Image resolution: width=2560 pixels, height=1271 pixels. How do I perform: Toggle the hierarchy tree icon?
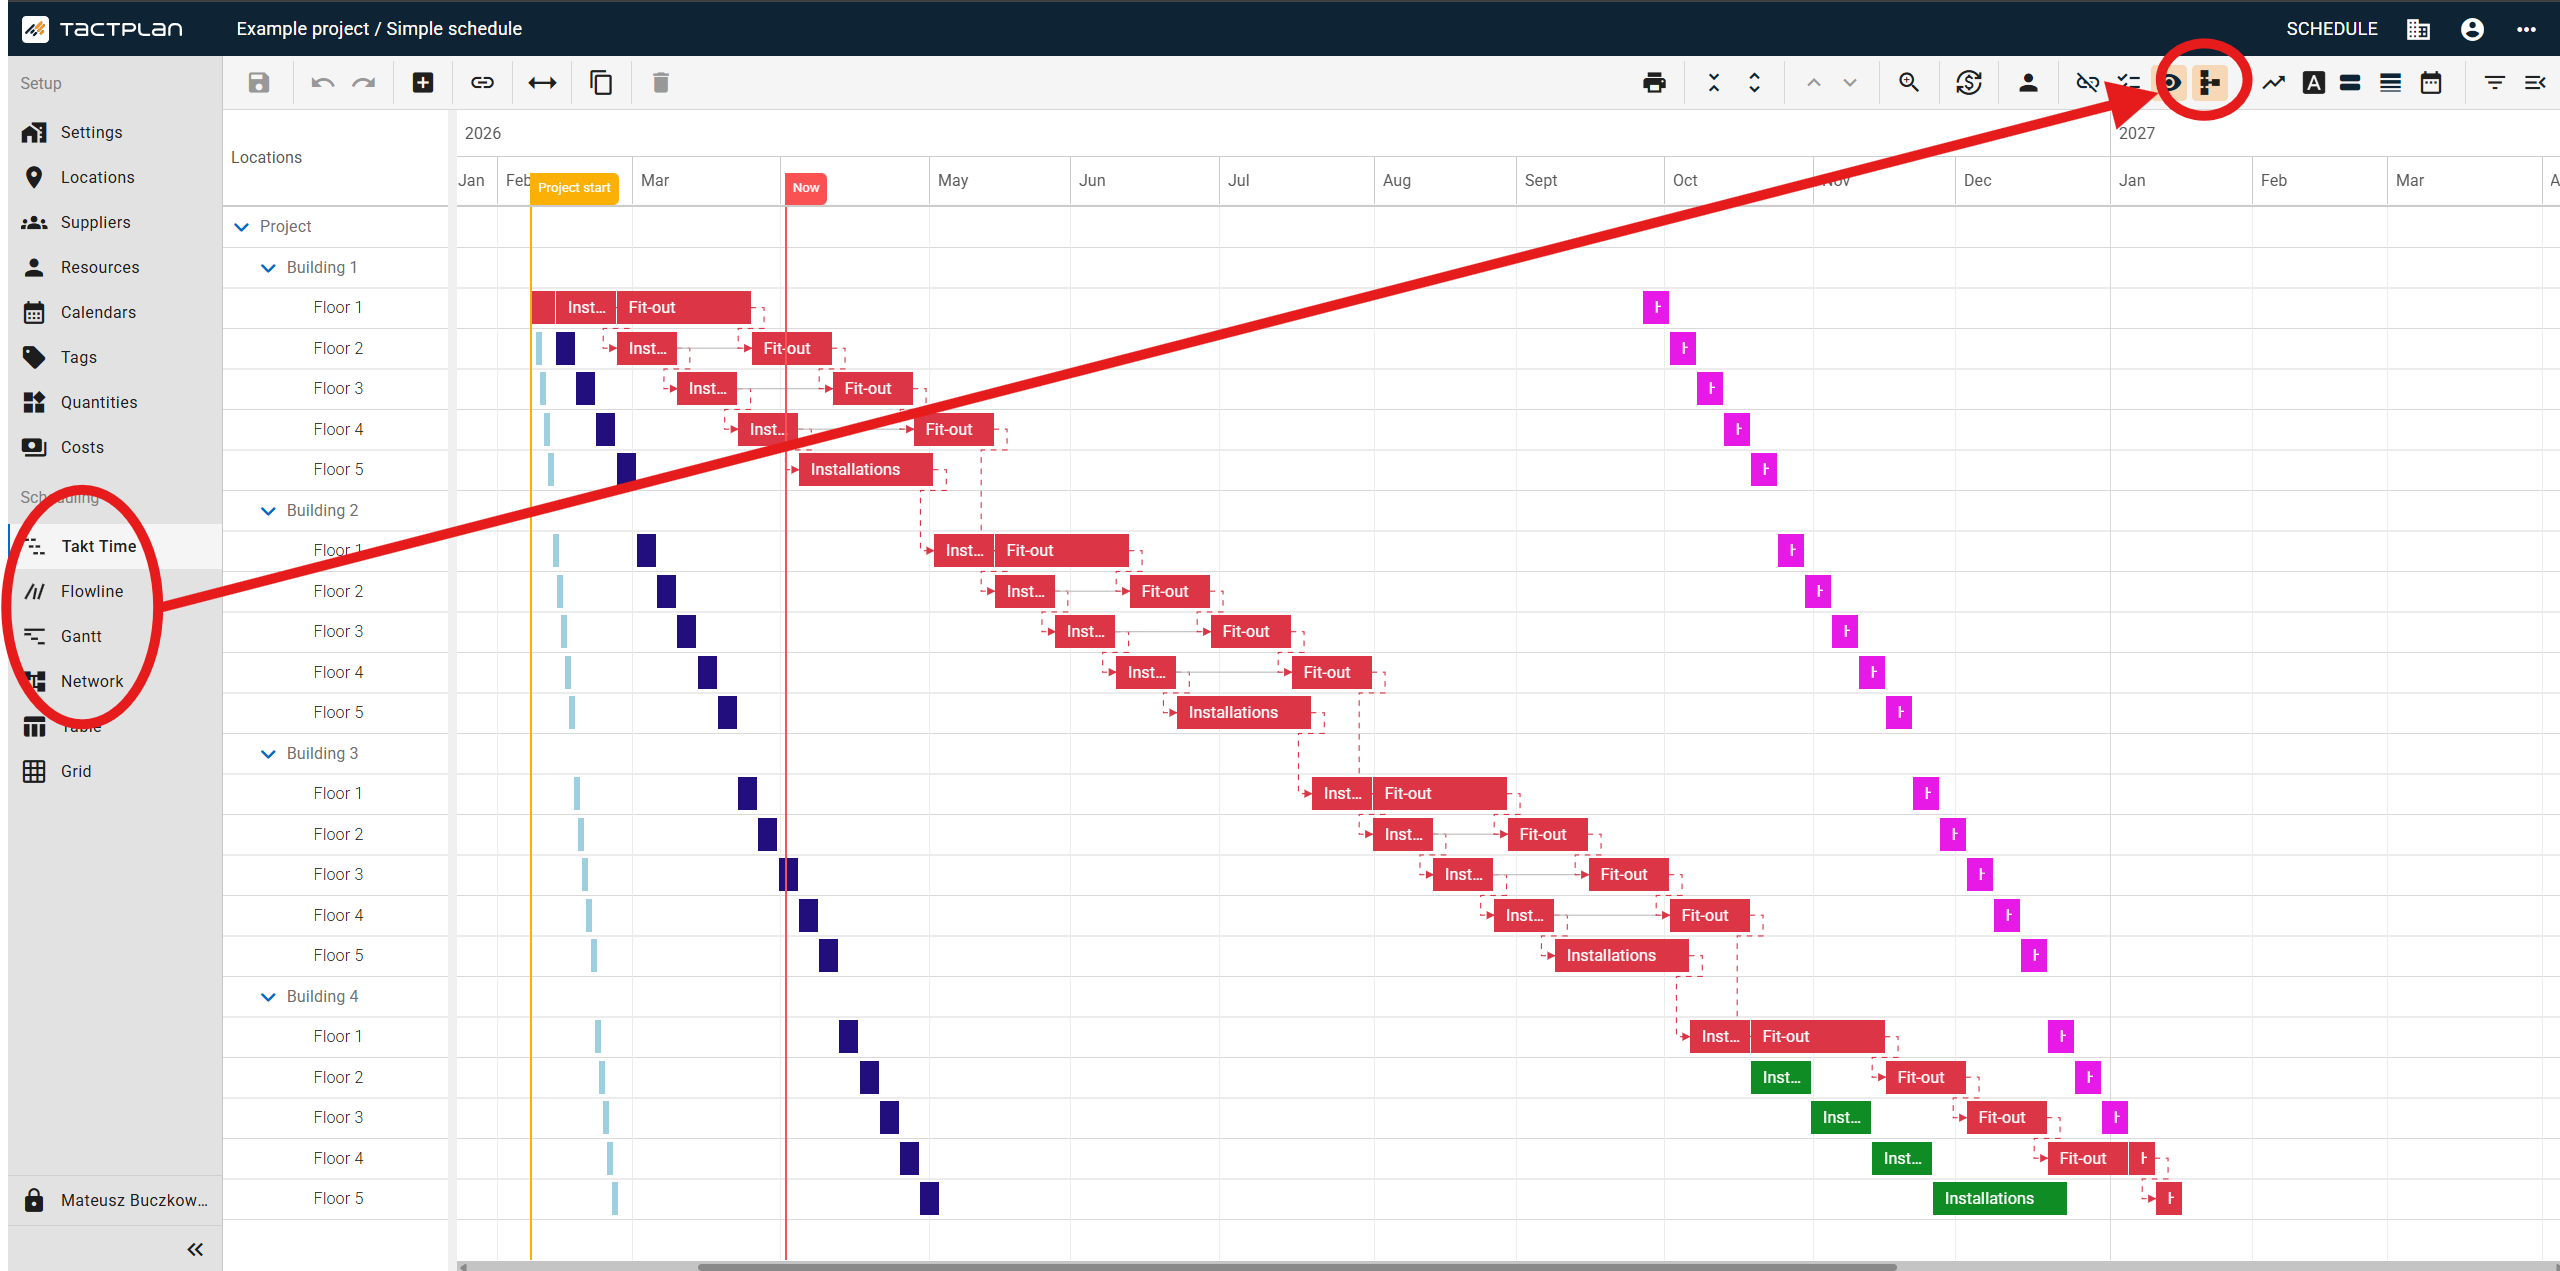point(2210,83)
